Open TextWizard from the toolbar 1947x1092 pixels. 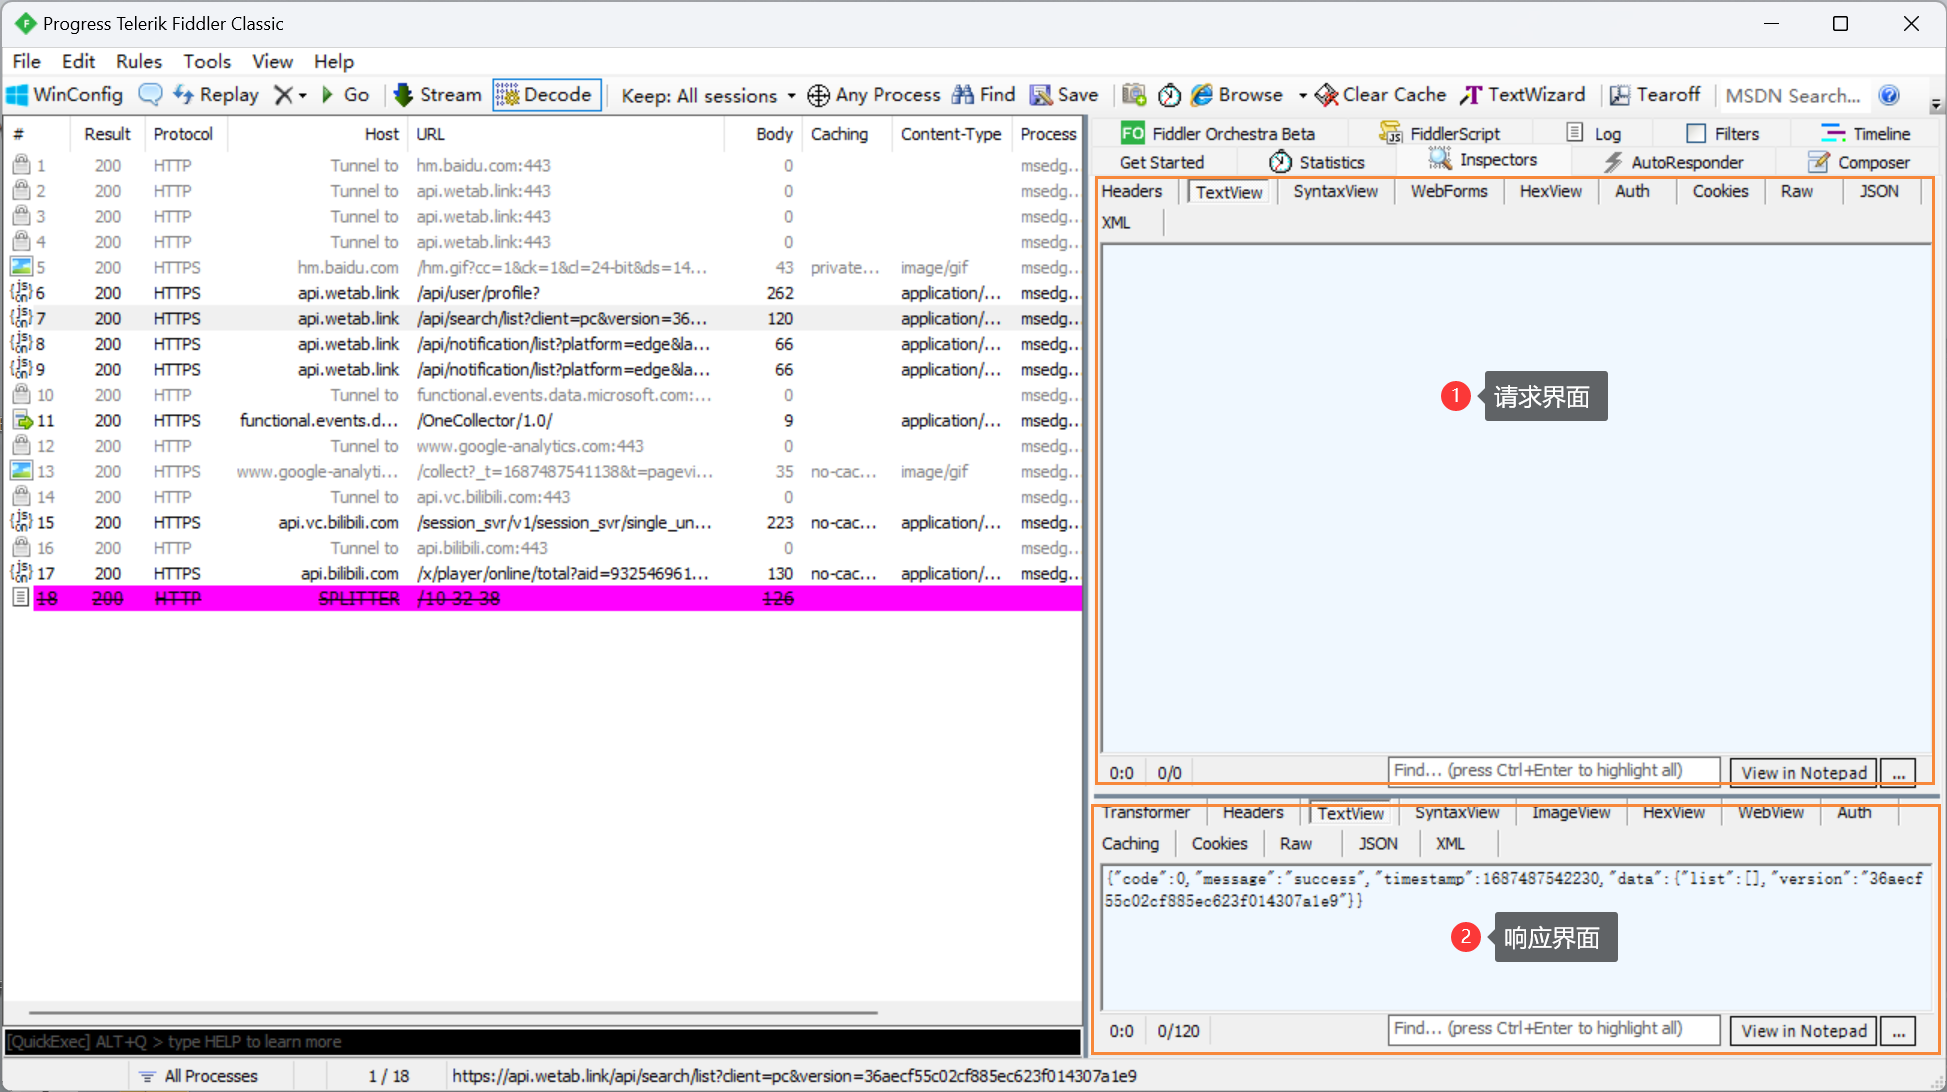pyautogui.click(x=1523, y=95)
